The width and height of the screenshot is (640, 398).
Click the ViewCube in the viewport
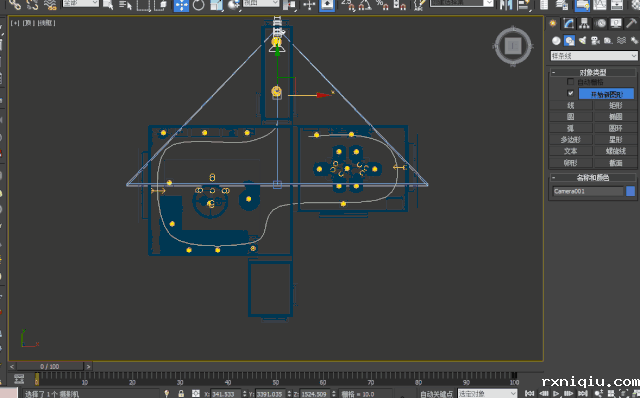[513, 46]
